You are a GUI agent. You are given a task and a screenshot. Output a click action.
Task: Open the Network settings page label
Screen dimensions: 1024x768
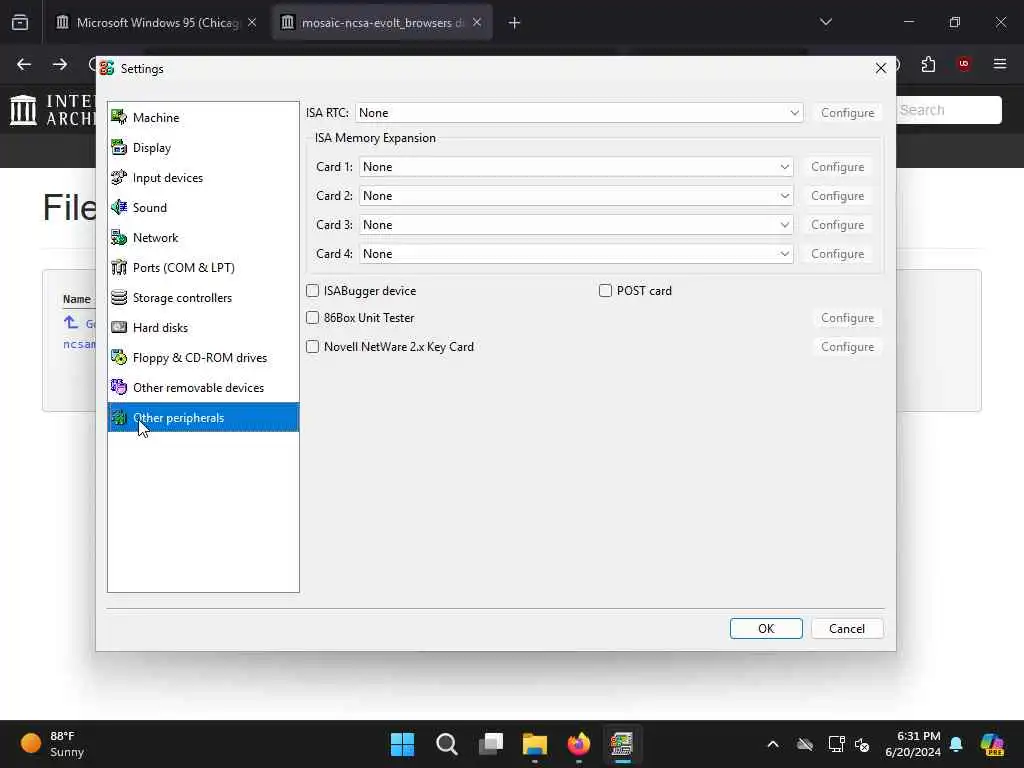[x=155, y=238]
